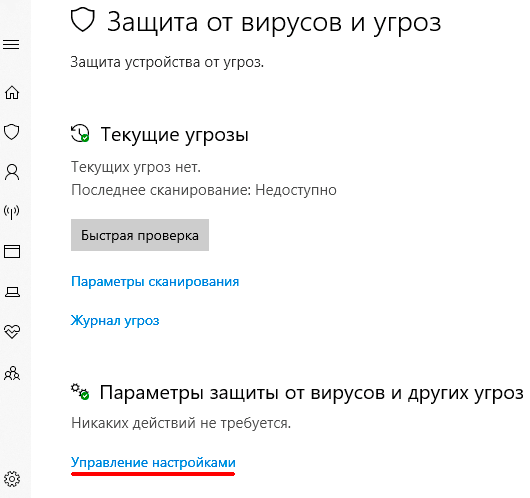The image size is (530, 498).
Task: Open Параметры сканирования link
Action: point(155,282)
